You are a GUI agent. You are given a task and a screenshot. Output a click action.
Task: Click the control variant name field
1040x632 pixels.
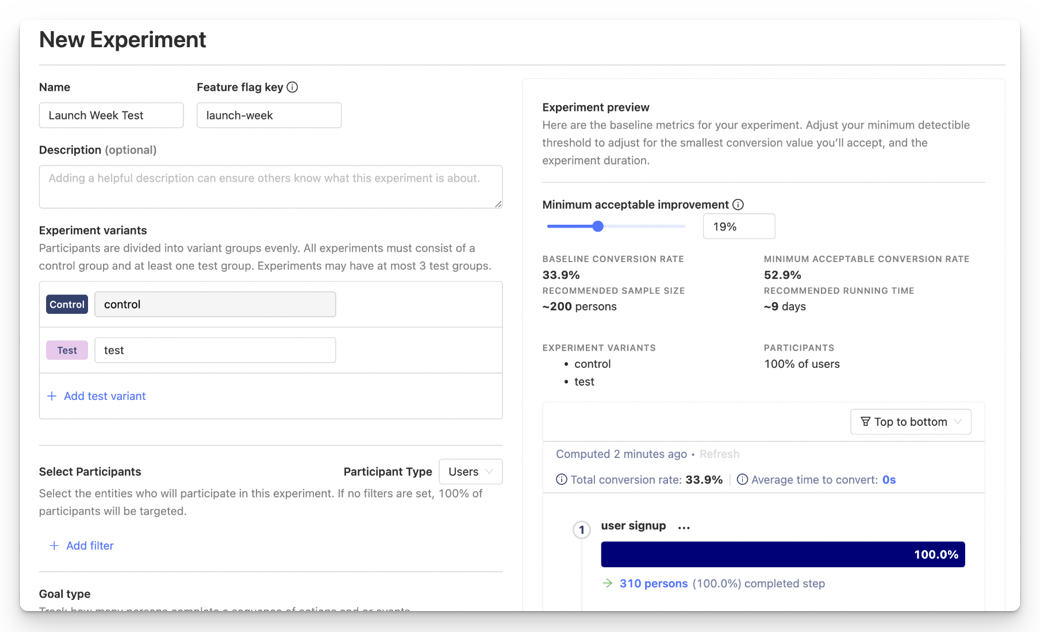pos(215,304)
